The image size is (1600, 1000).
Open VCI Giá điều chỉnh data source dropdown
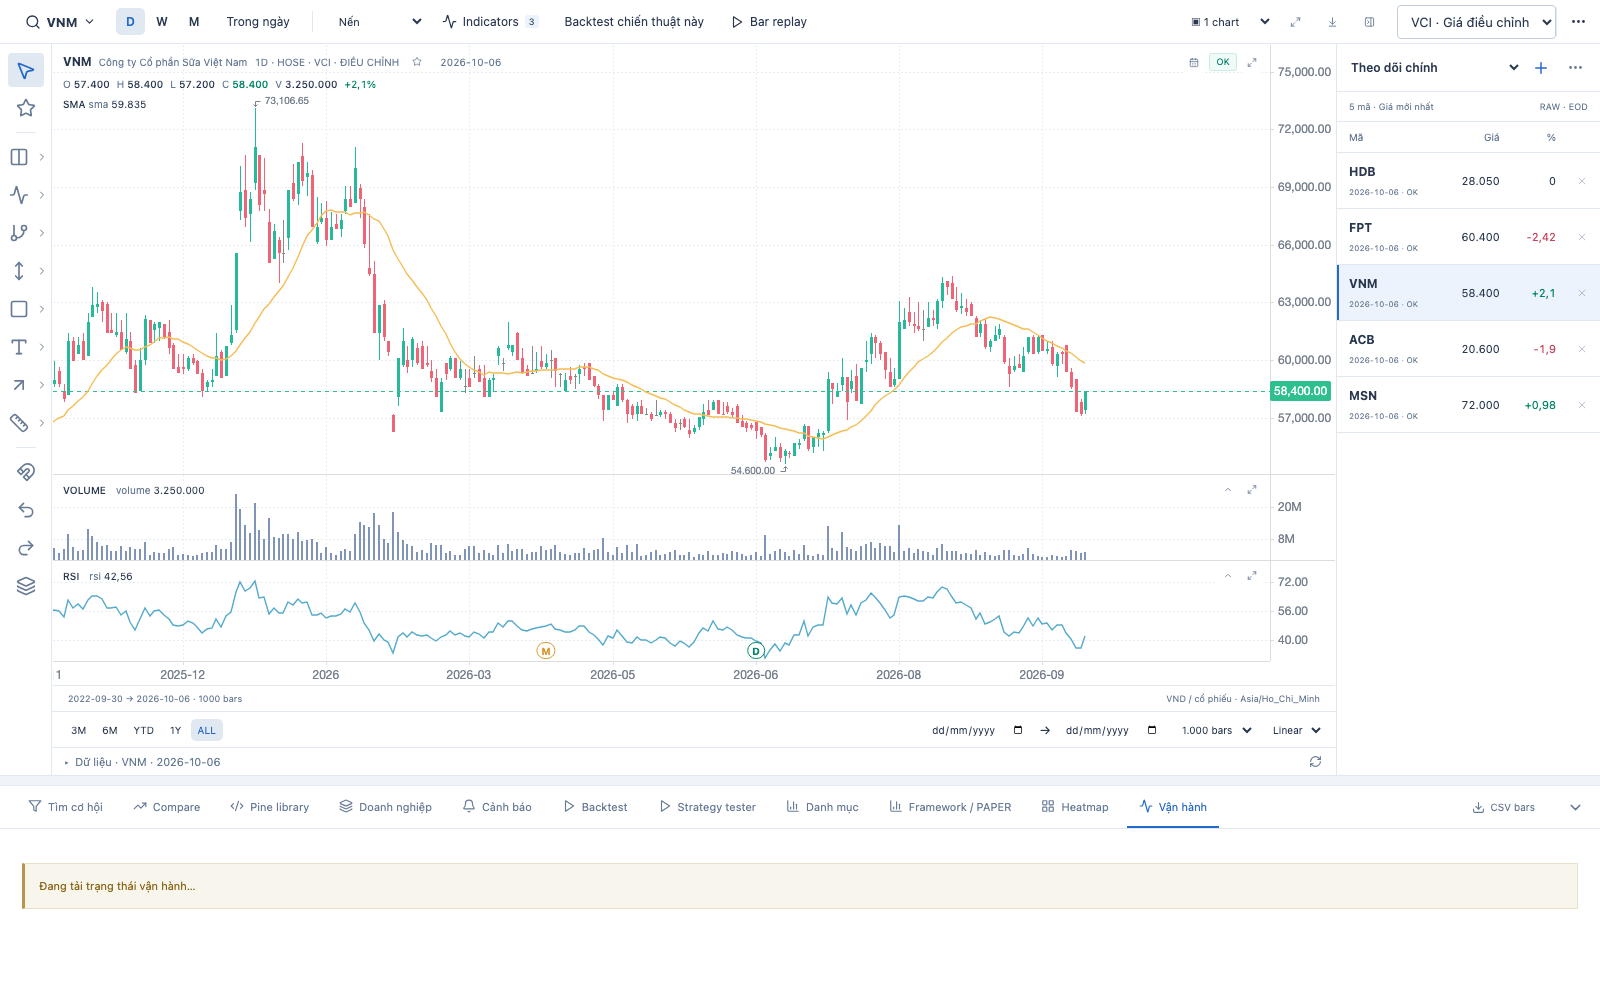tap(1476, 22)
